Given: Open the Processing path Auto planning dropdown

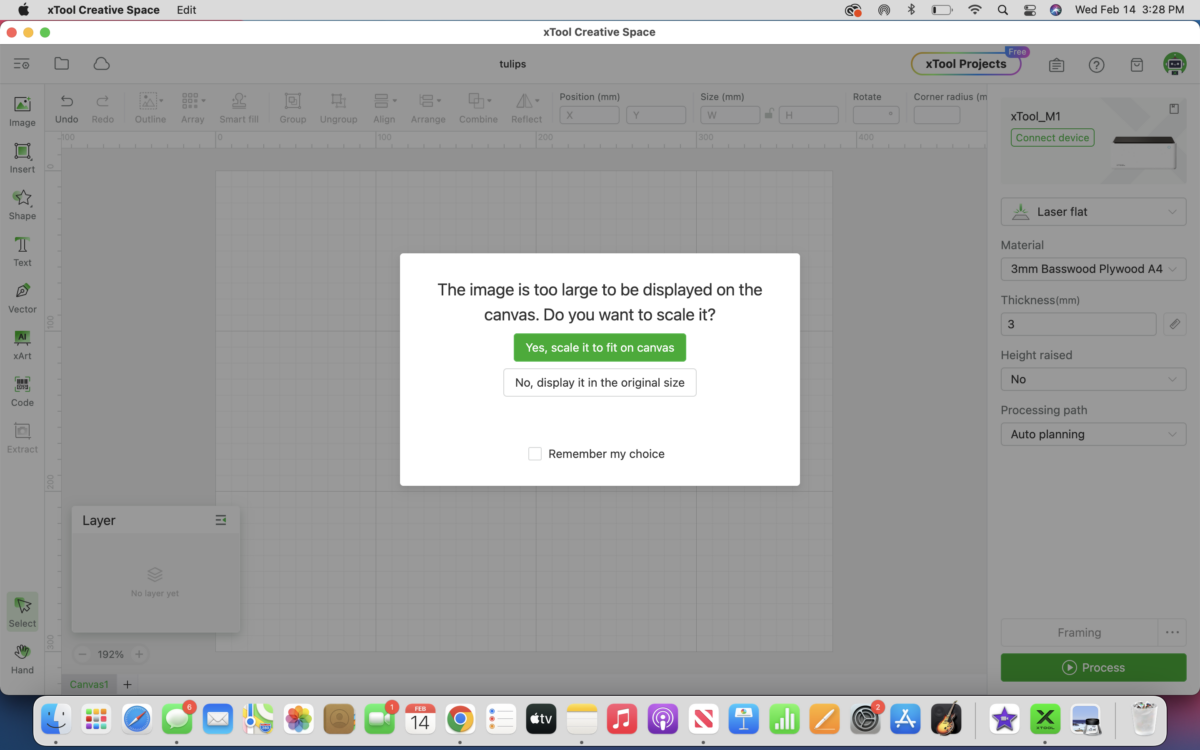Looking at the screenshot, I should click(x=1093, y=434).
